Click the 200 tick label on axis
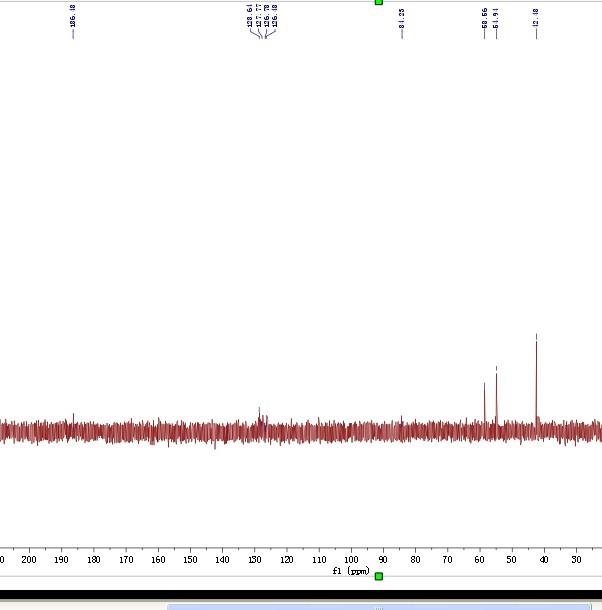602x610 pixels. [29, 559]
